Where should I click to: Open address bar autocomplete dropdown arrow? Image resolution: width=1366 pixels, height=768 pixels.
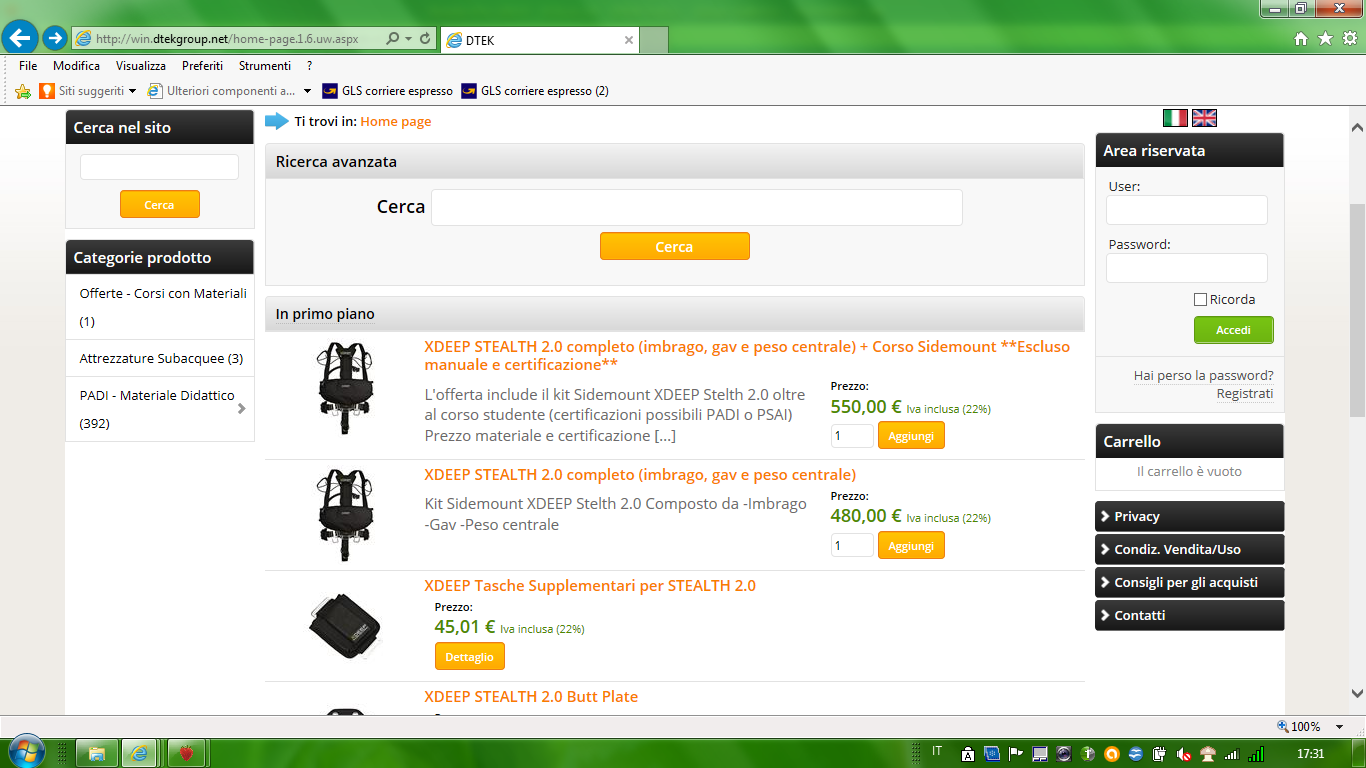pos(409,39)
